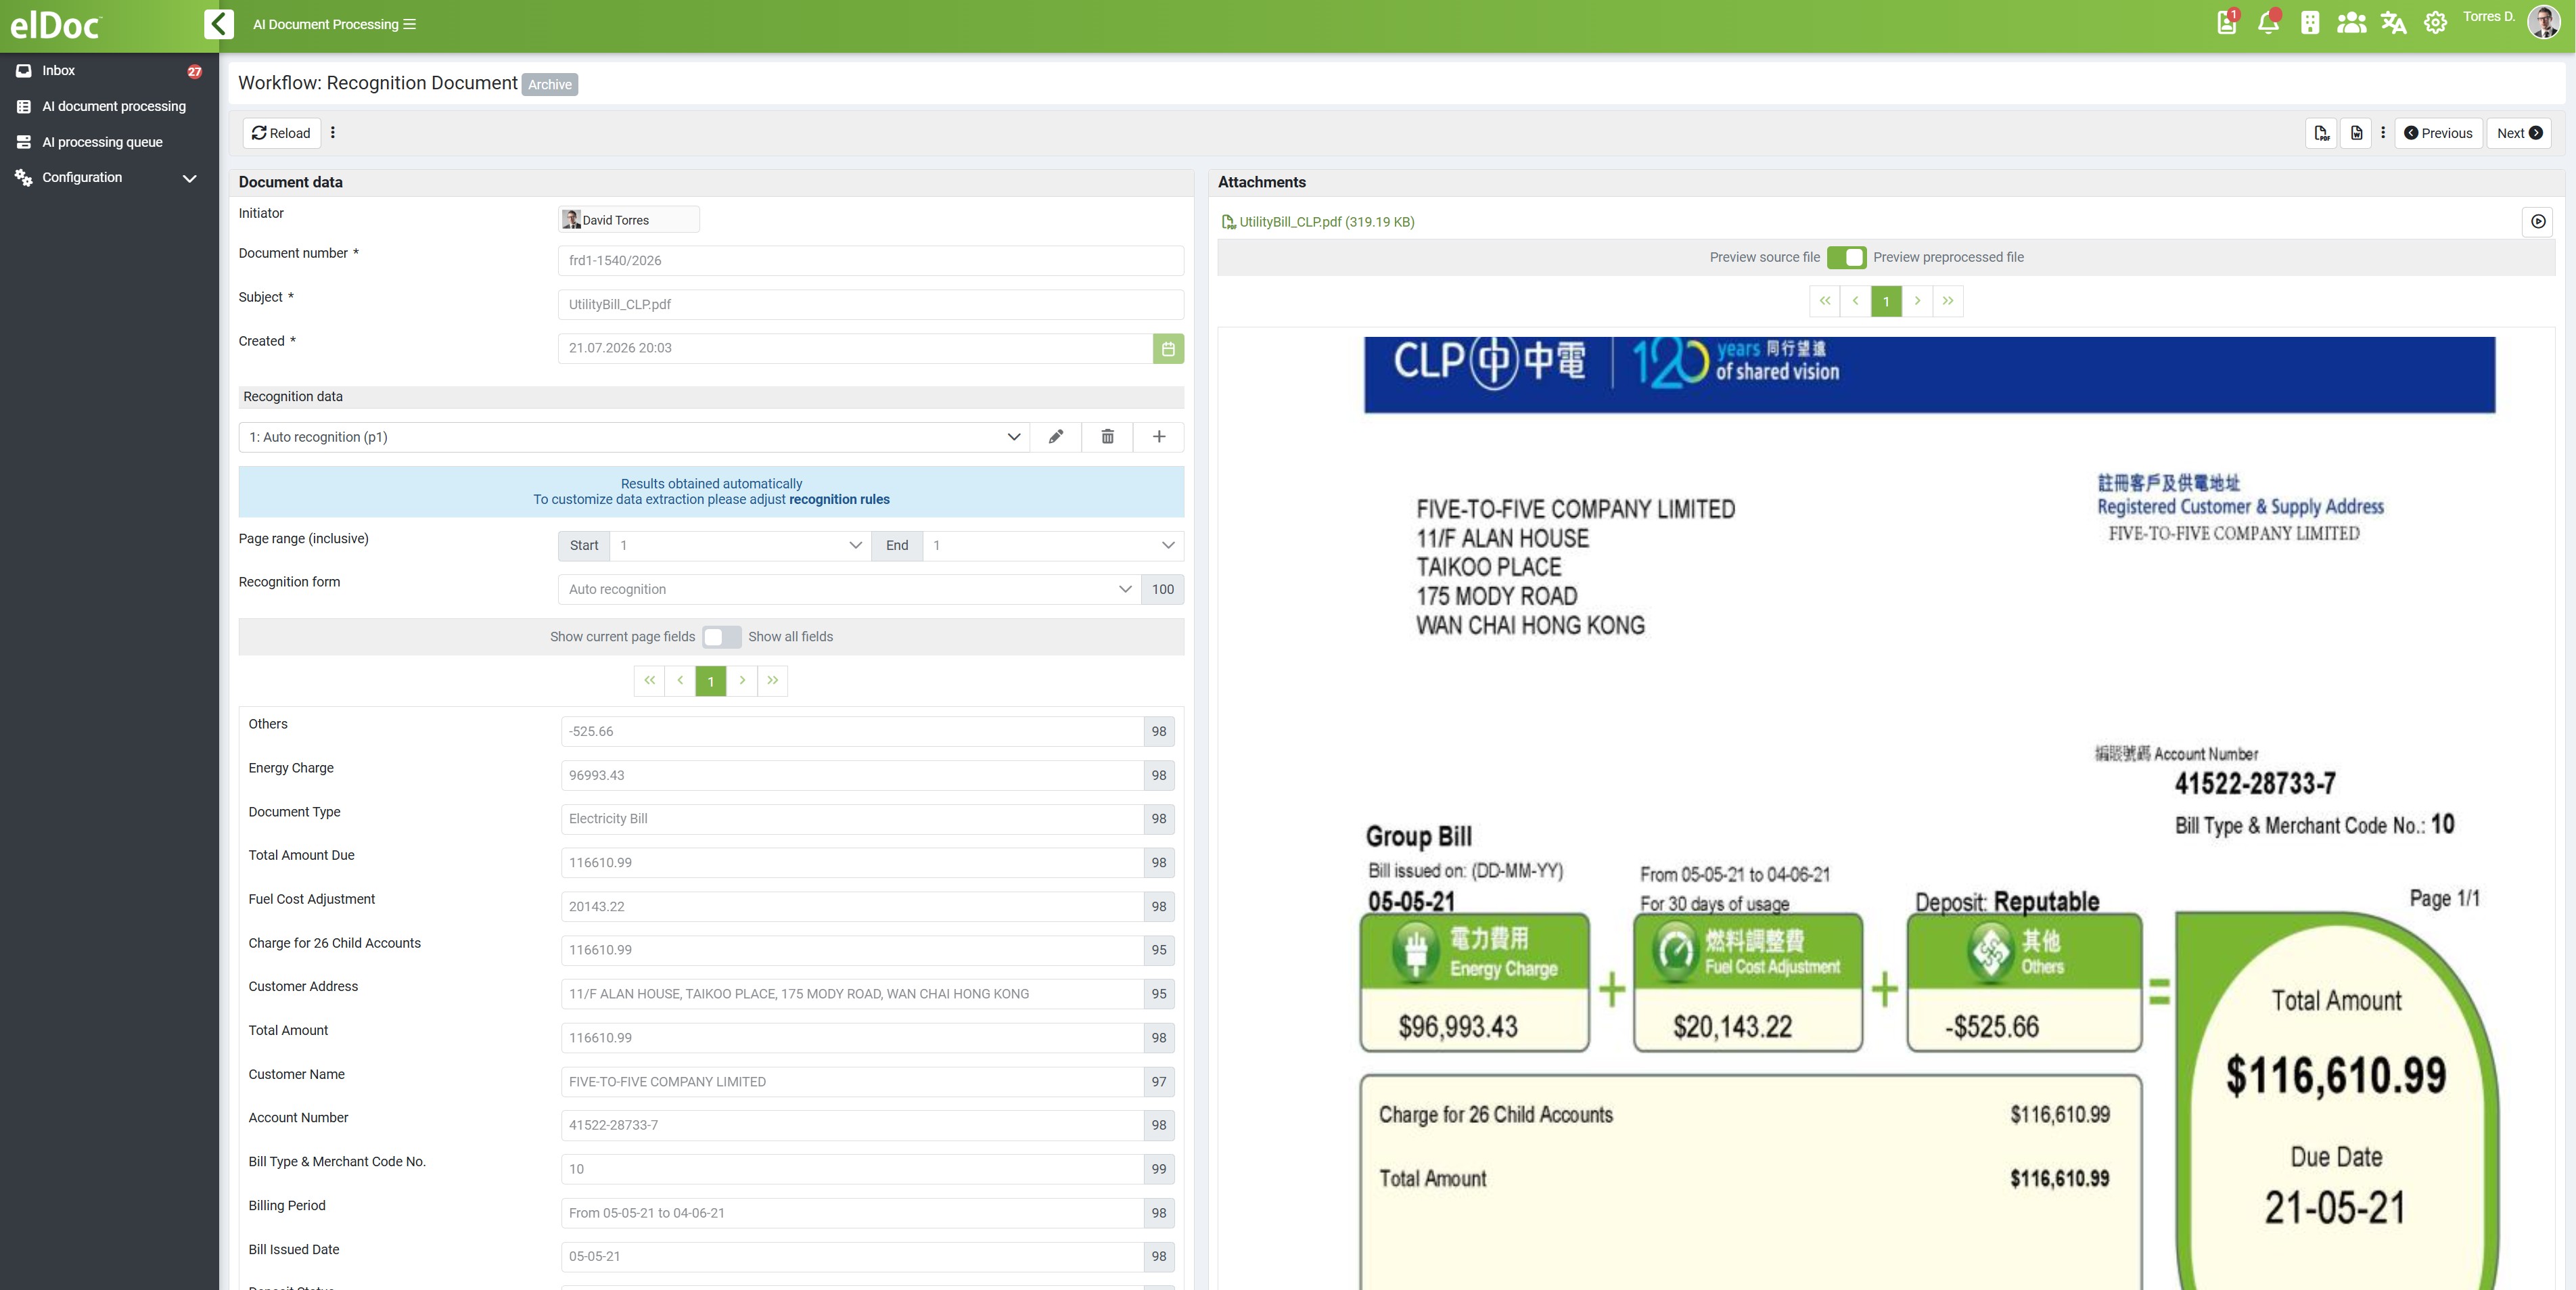Click the Fuel Cost Adjustment field
The height and width of the screenshot is (1290, 2576).
[852, 907]
